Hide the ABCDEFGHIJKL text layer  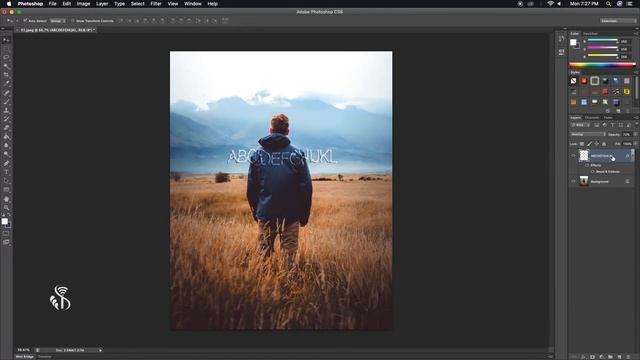point(573,156)
